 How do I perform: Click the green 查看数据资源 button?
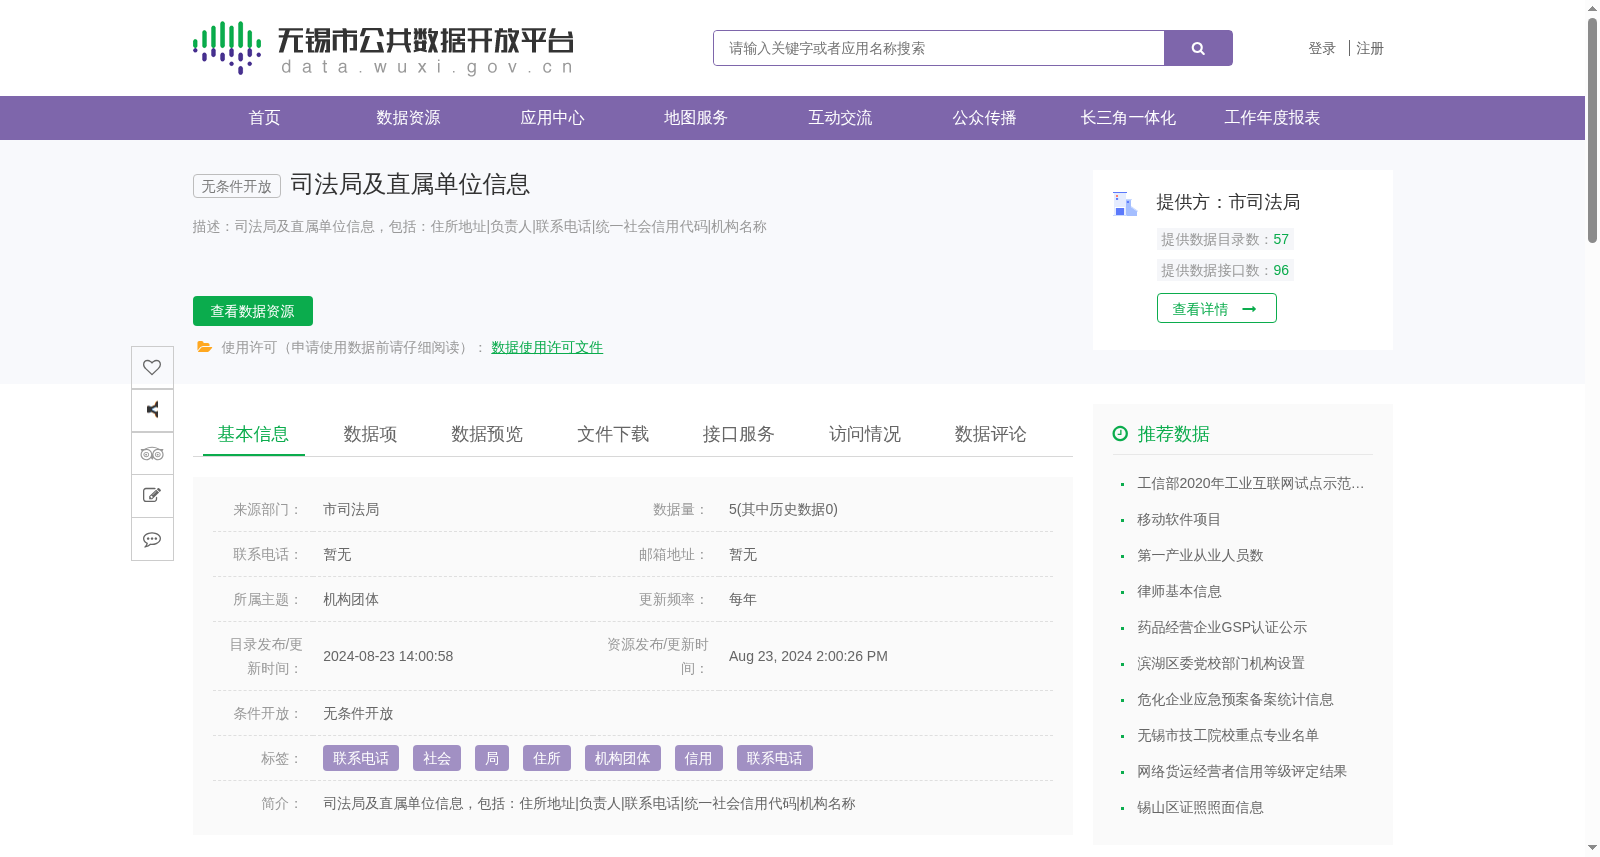(x=253, y=311)
